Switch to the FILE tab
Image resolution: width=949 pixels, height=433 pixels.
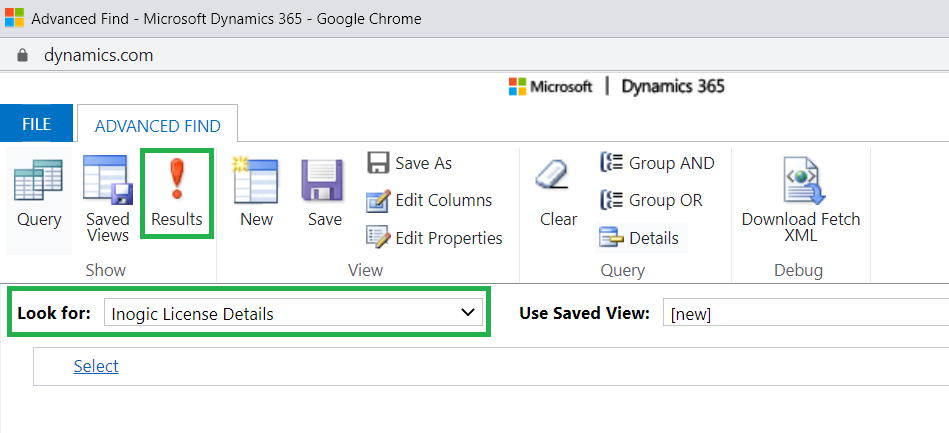[36, 124]
